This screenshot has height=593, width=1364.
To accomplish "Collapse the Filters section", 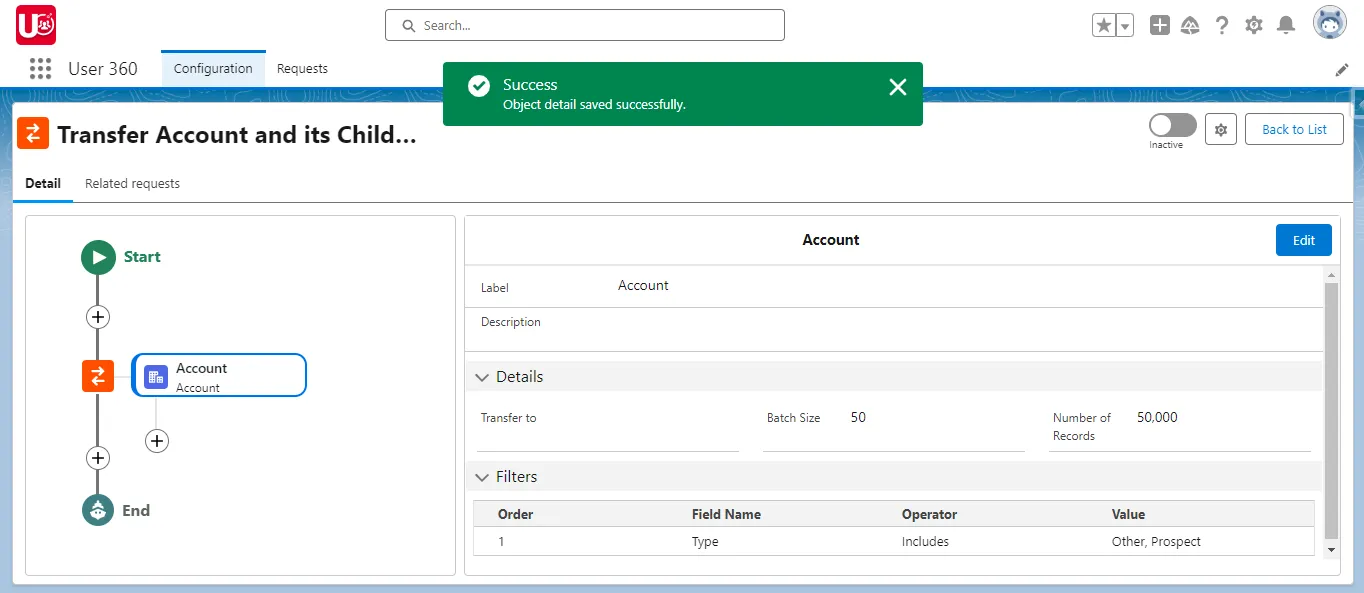I will pyautogui.click(x=482, y=477).
